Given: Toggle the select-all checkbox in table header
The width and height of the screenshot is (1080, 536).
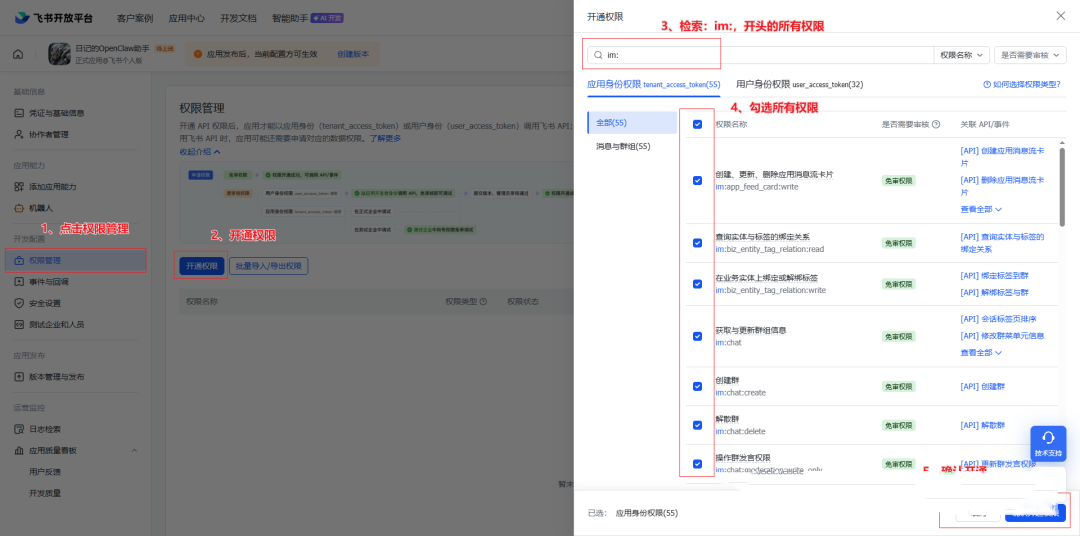Looking at the screenshot, I should [x=697, y=125].
